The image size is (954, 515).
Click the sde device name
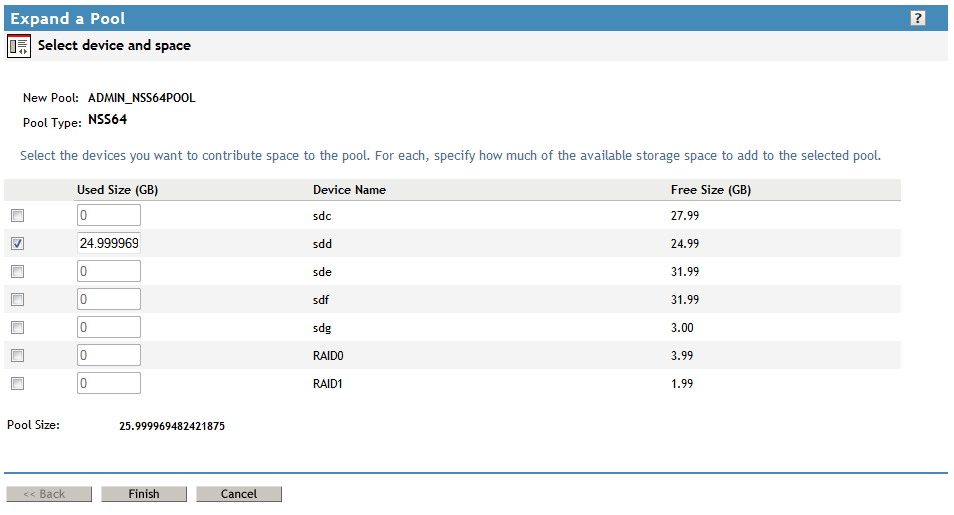pyautogui.click(x=322, y=272)
